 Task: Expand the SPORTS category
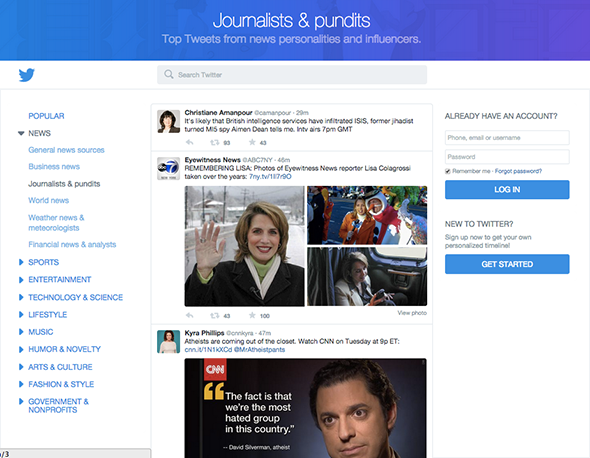coord(21,262)
